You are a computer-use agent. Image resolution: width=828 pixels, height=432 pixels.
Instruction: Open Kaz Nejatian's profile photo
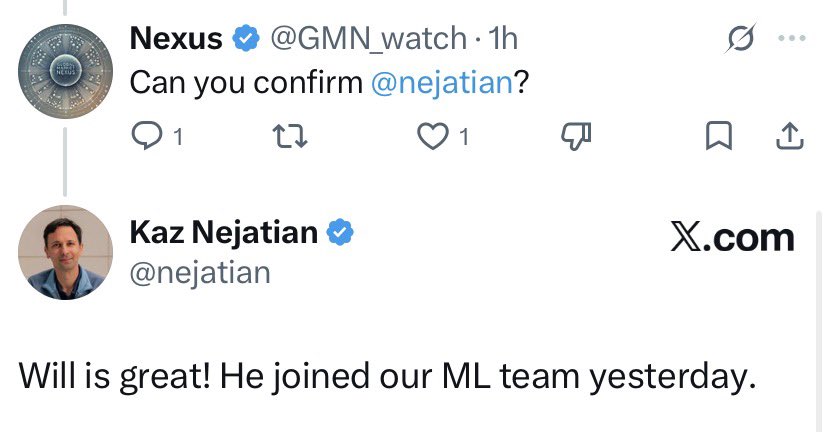point(65,251)
